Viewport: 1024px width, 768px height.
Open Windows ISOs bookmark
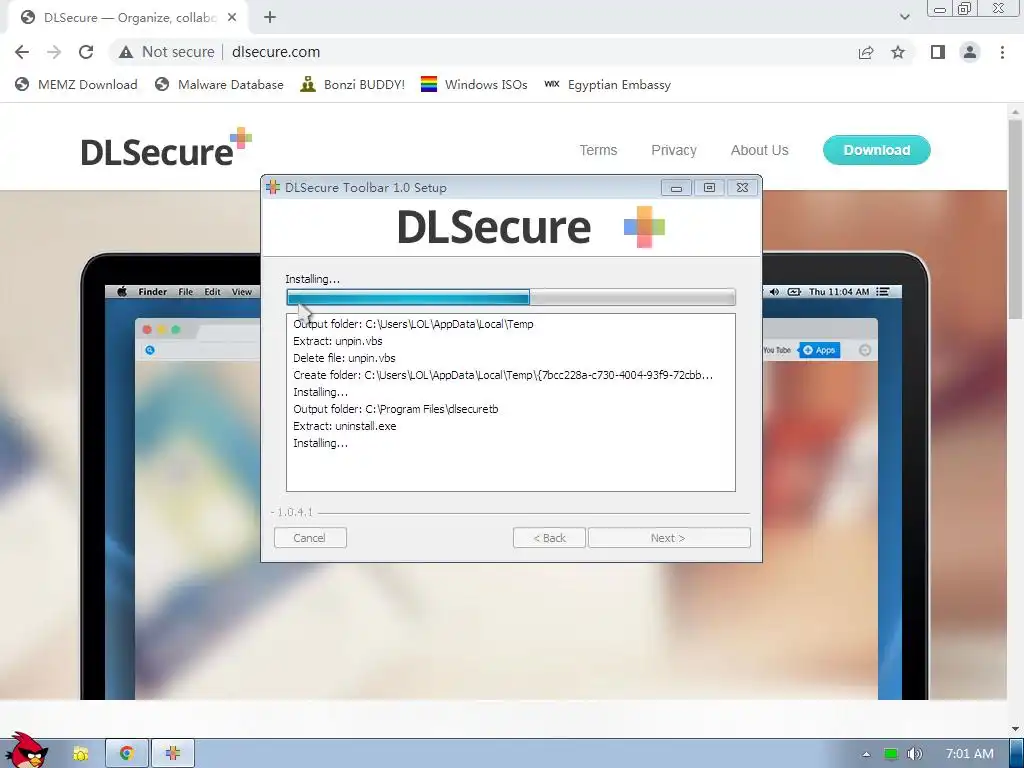[474, 84]
